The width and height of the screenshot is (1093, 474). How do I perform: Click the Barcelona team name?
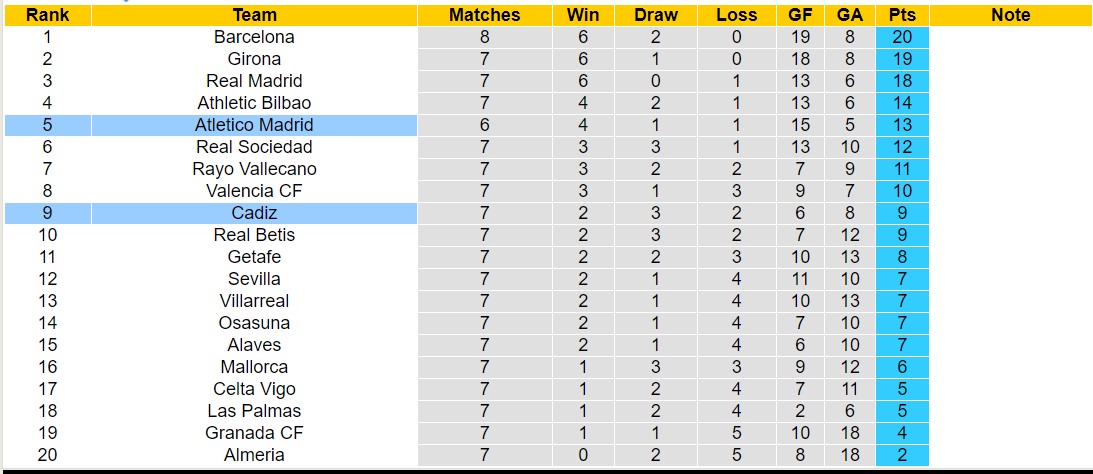point(254,37)
